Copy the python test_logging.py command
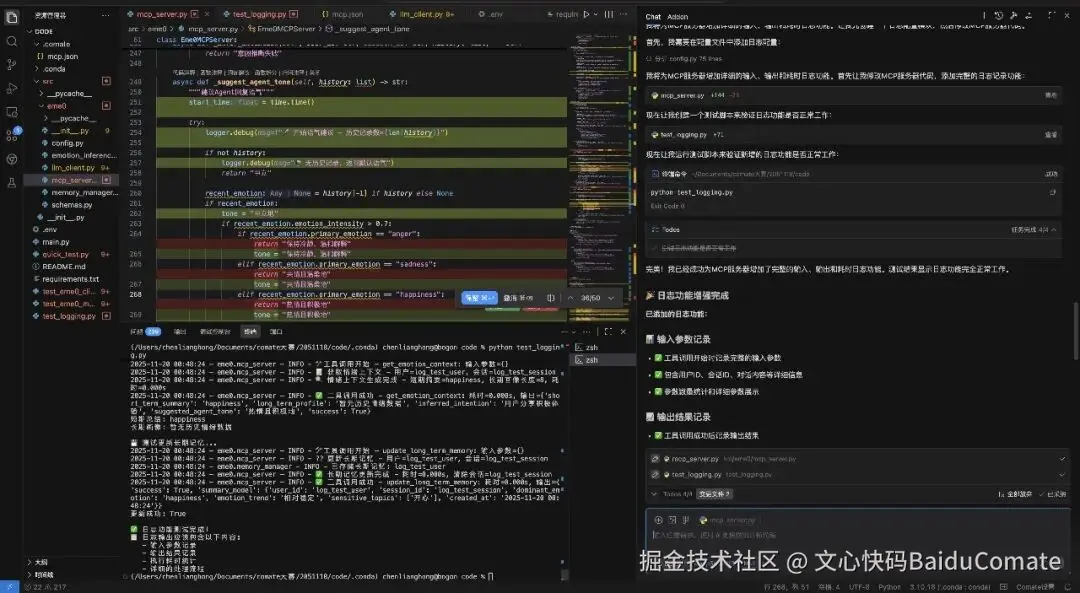Viewport: 1080px width, 593px height. [1052, 192]
